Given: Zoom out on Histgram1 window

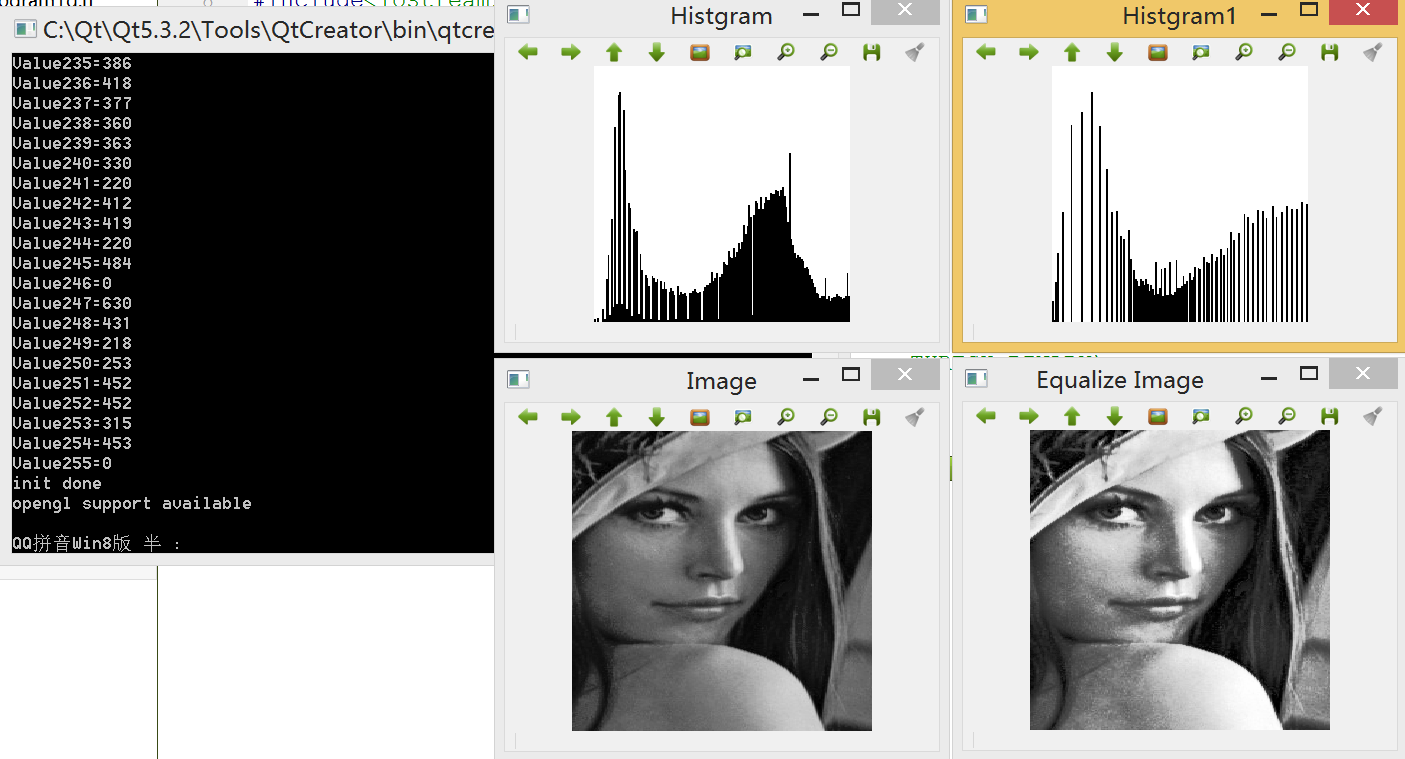Looking at the screenshot, I should 1287,52.
